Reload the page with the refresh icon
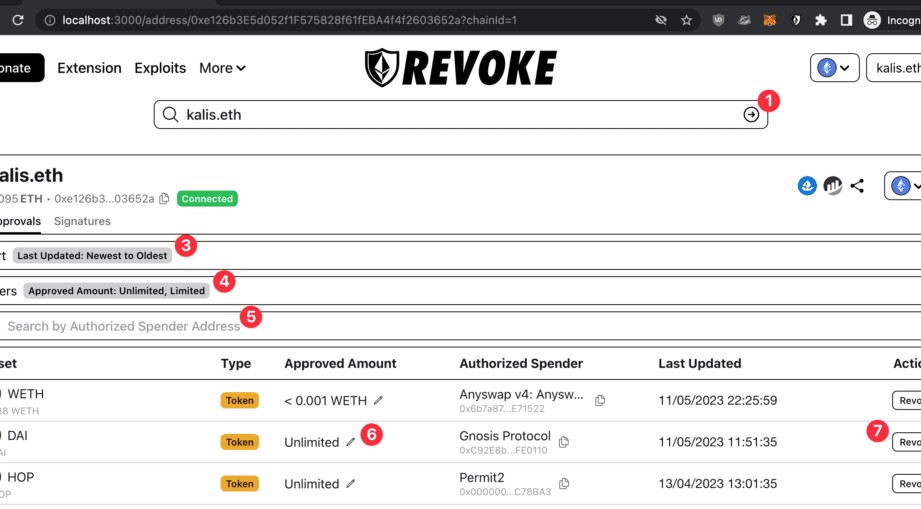The image size is (921, 509). coord(18,20)
